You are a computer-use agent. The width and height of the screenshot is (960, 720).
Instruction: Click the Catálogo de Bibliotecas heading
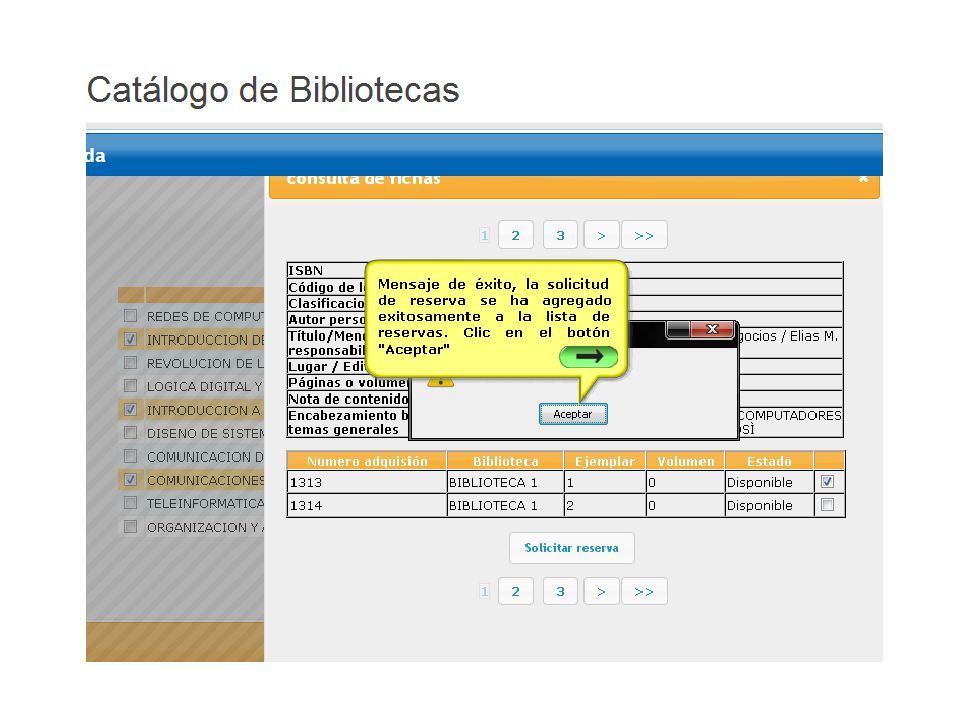tap(273, 90)
